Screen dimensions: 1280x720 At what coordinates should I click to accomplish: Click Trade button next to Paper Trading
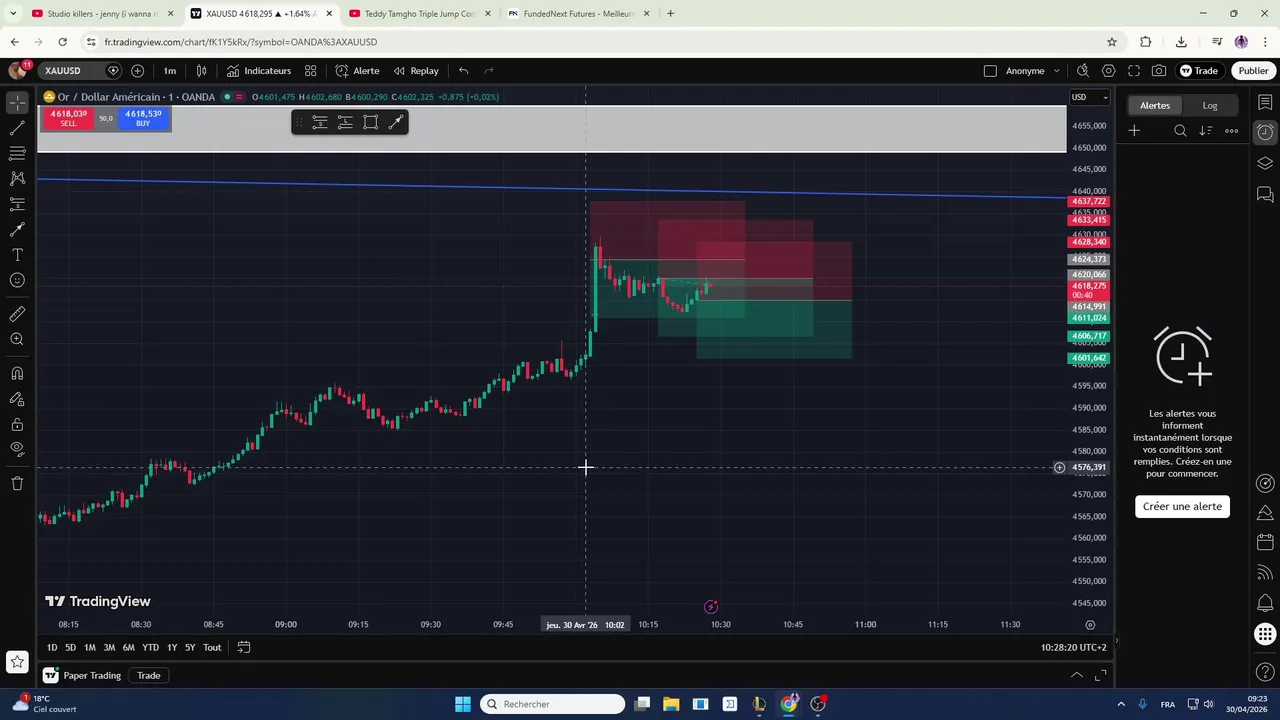[149, 676]
